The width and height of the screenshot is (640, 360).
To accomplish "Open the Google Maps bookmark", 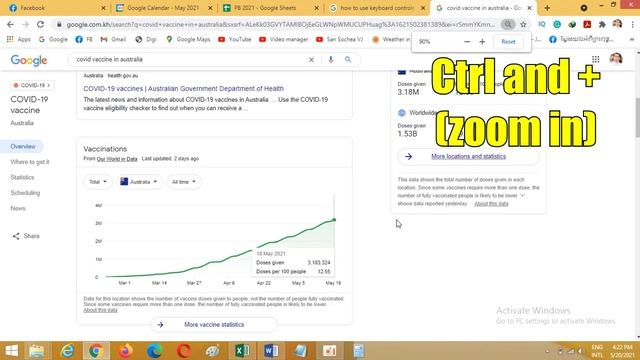I will tap(188, 39).
